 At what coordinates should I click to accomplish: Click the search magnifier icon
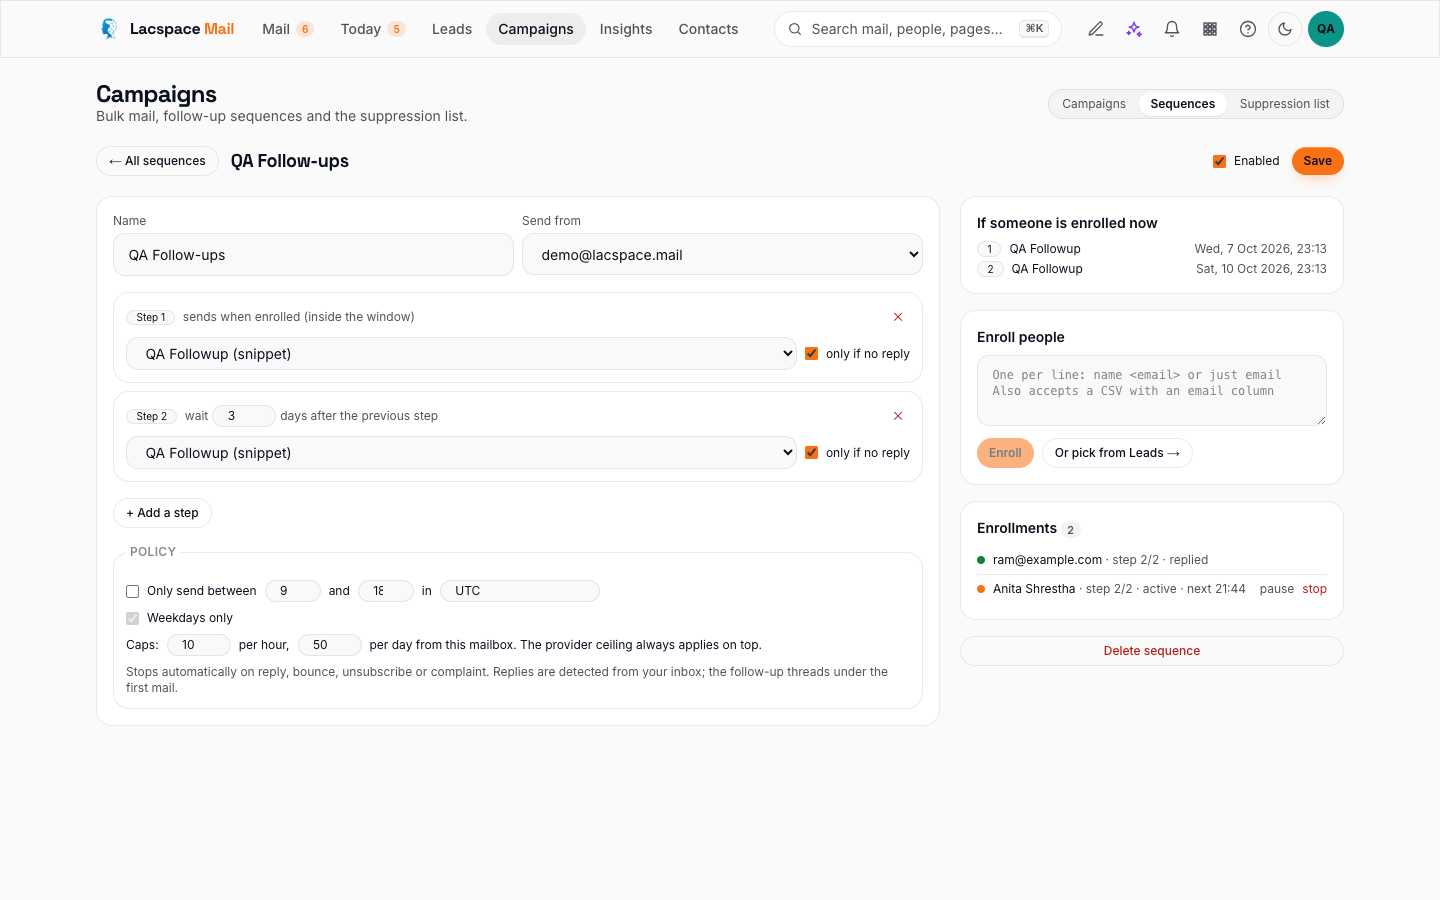795,29
